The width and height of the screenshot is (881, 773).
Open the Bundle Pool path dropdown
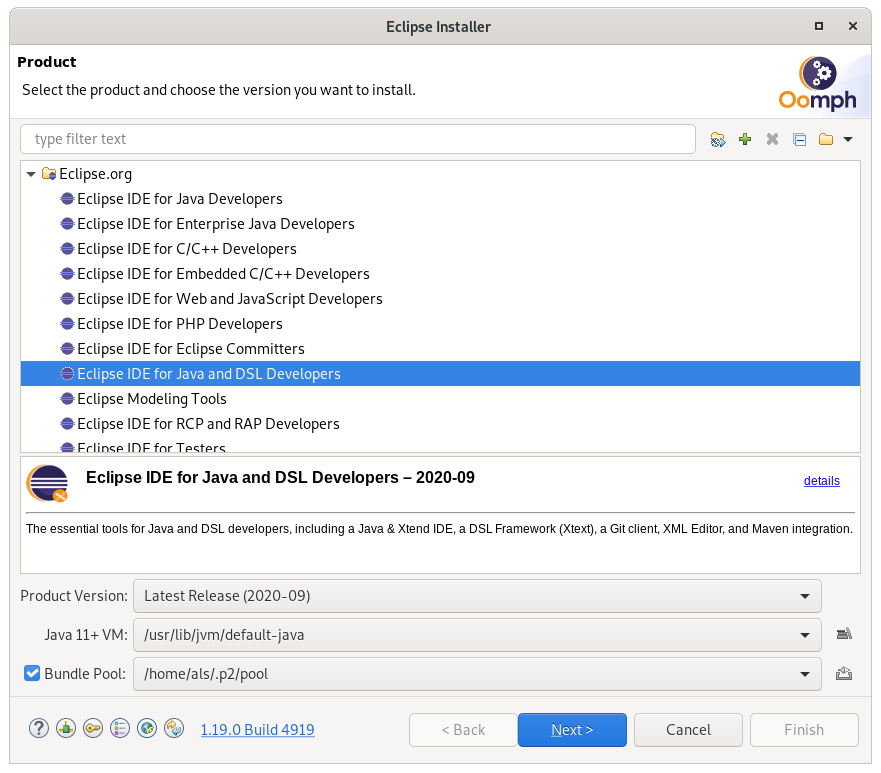pyautogui.click(x=477, y=674)
